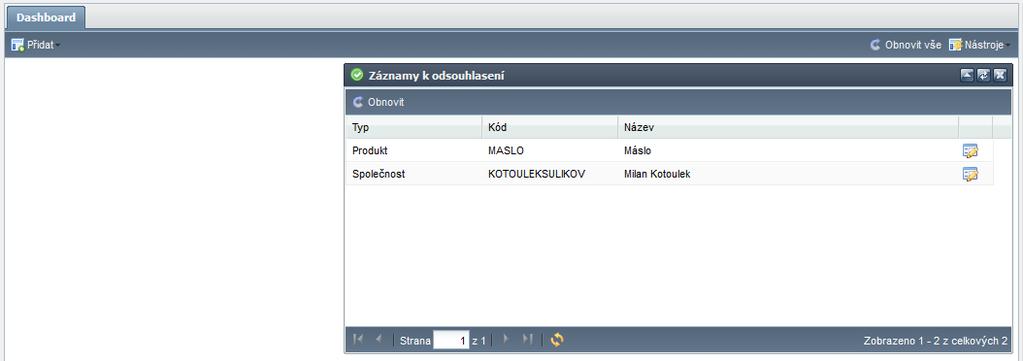Click the green check icon in panel title
The width and height of the screenshot is (1023, 361).
tap(357, 76)
